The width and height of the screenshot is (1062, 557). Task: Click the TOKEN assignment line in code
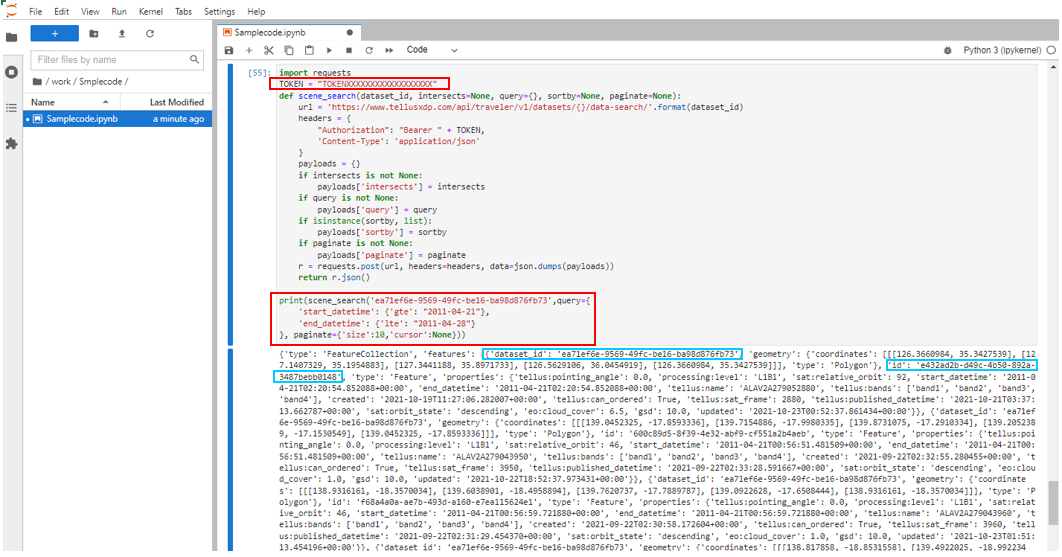358,84
